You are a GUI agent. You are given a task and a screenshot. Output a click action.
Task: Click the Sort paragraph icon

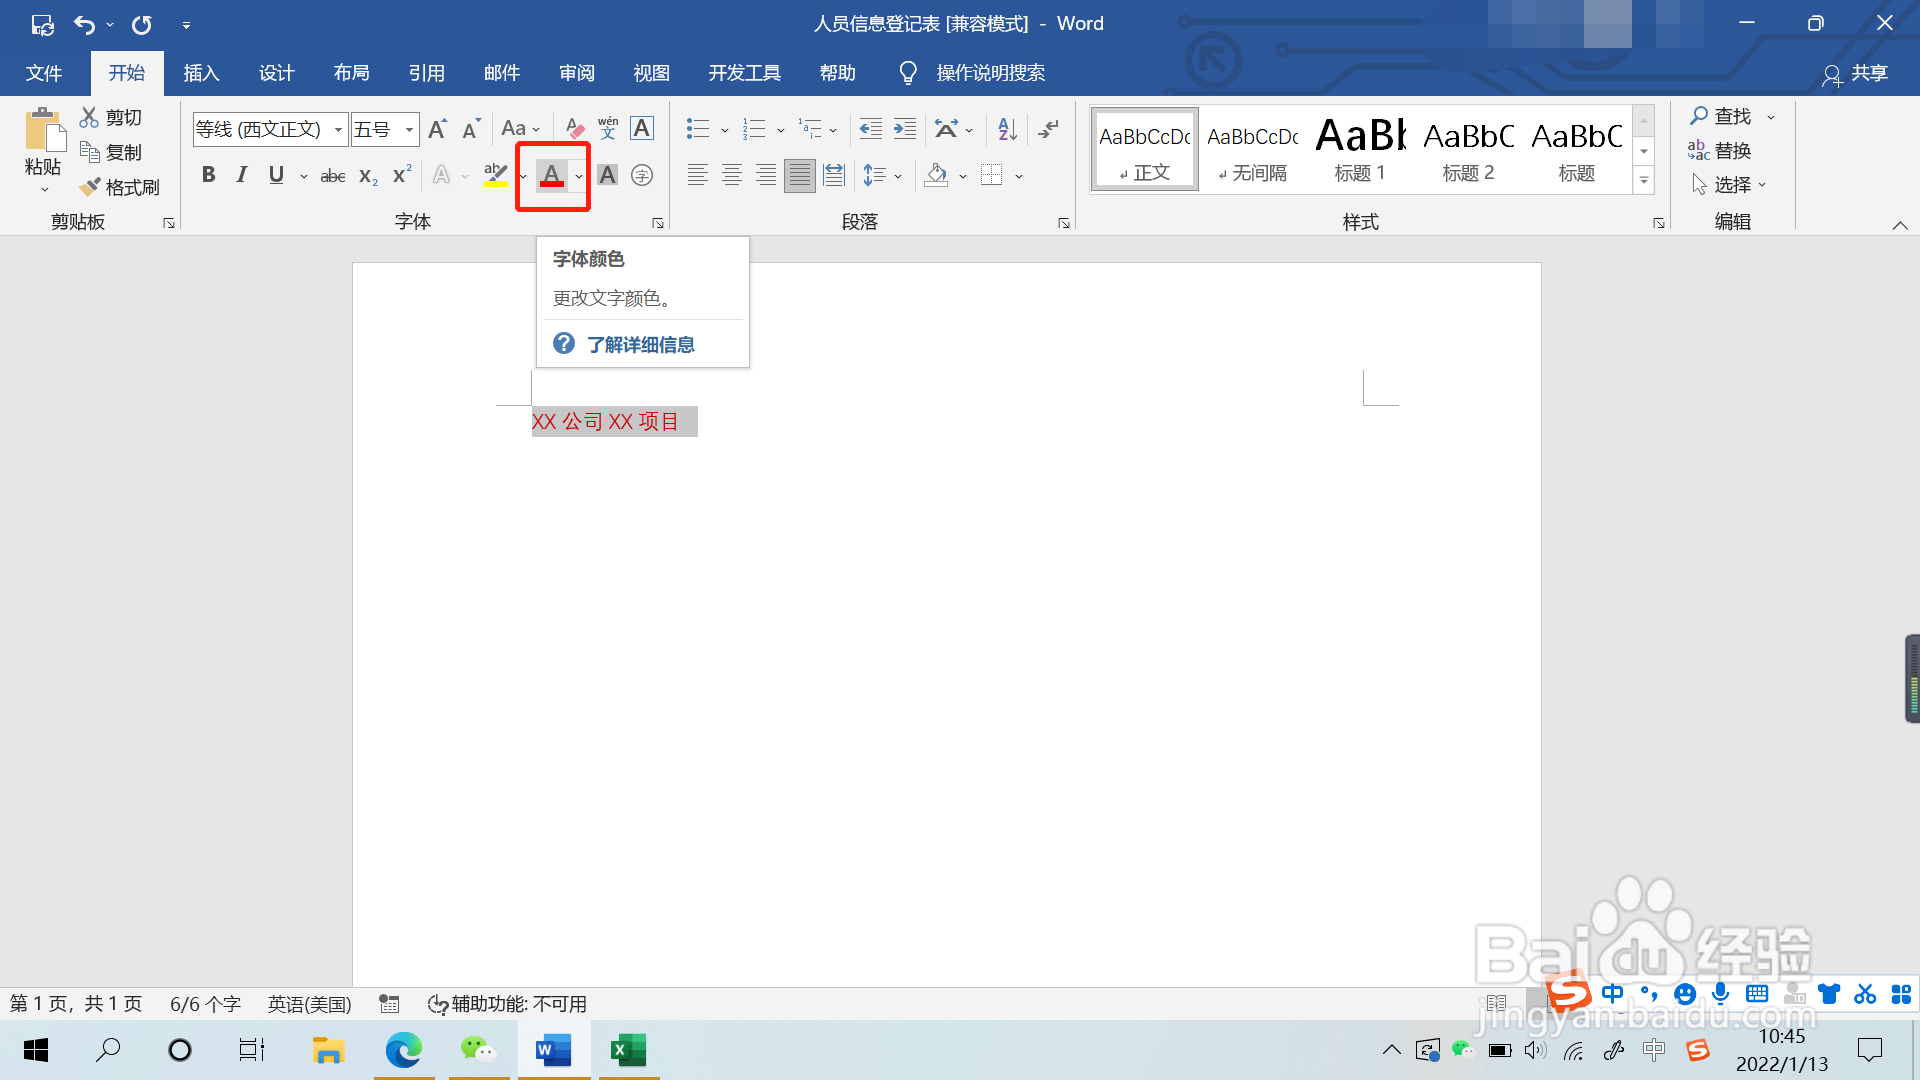1007,128
